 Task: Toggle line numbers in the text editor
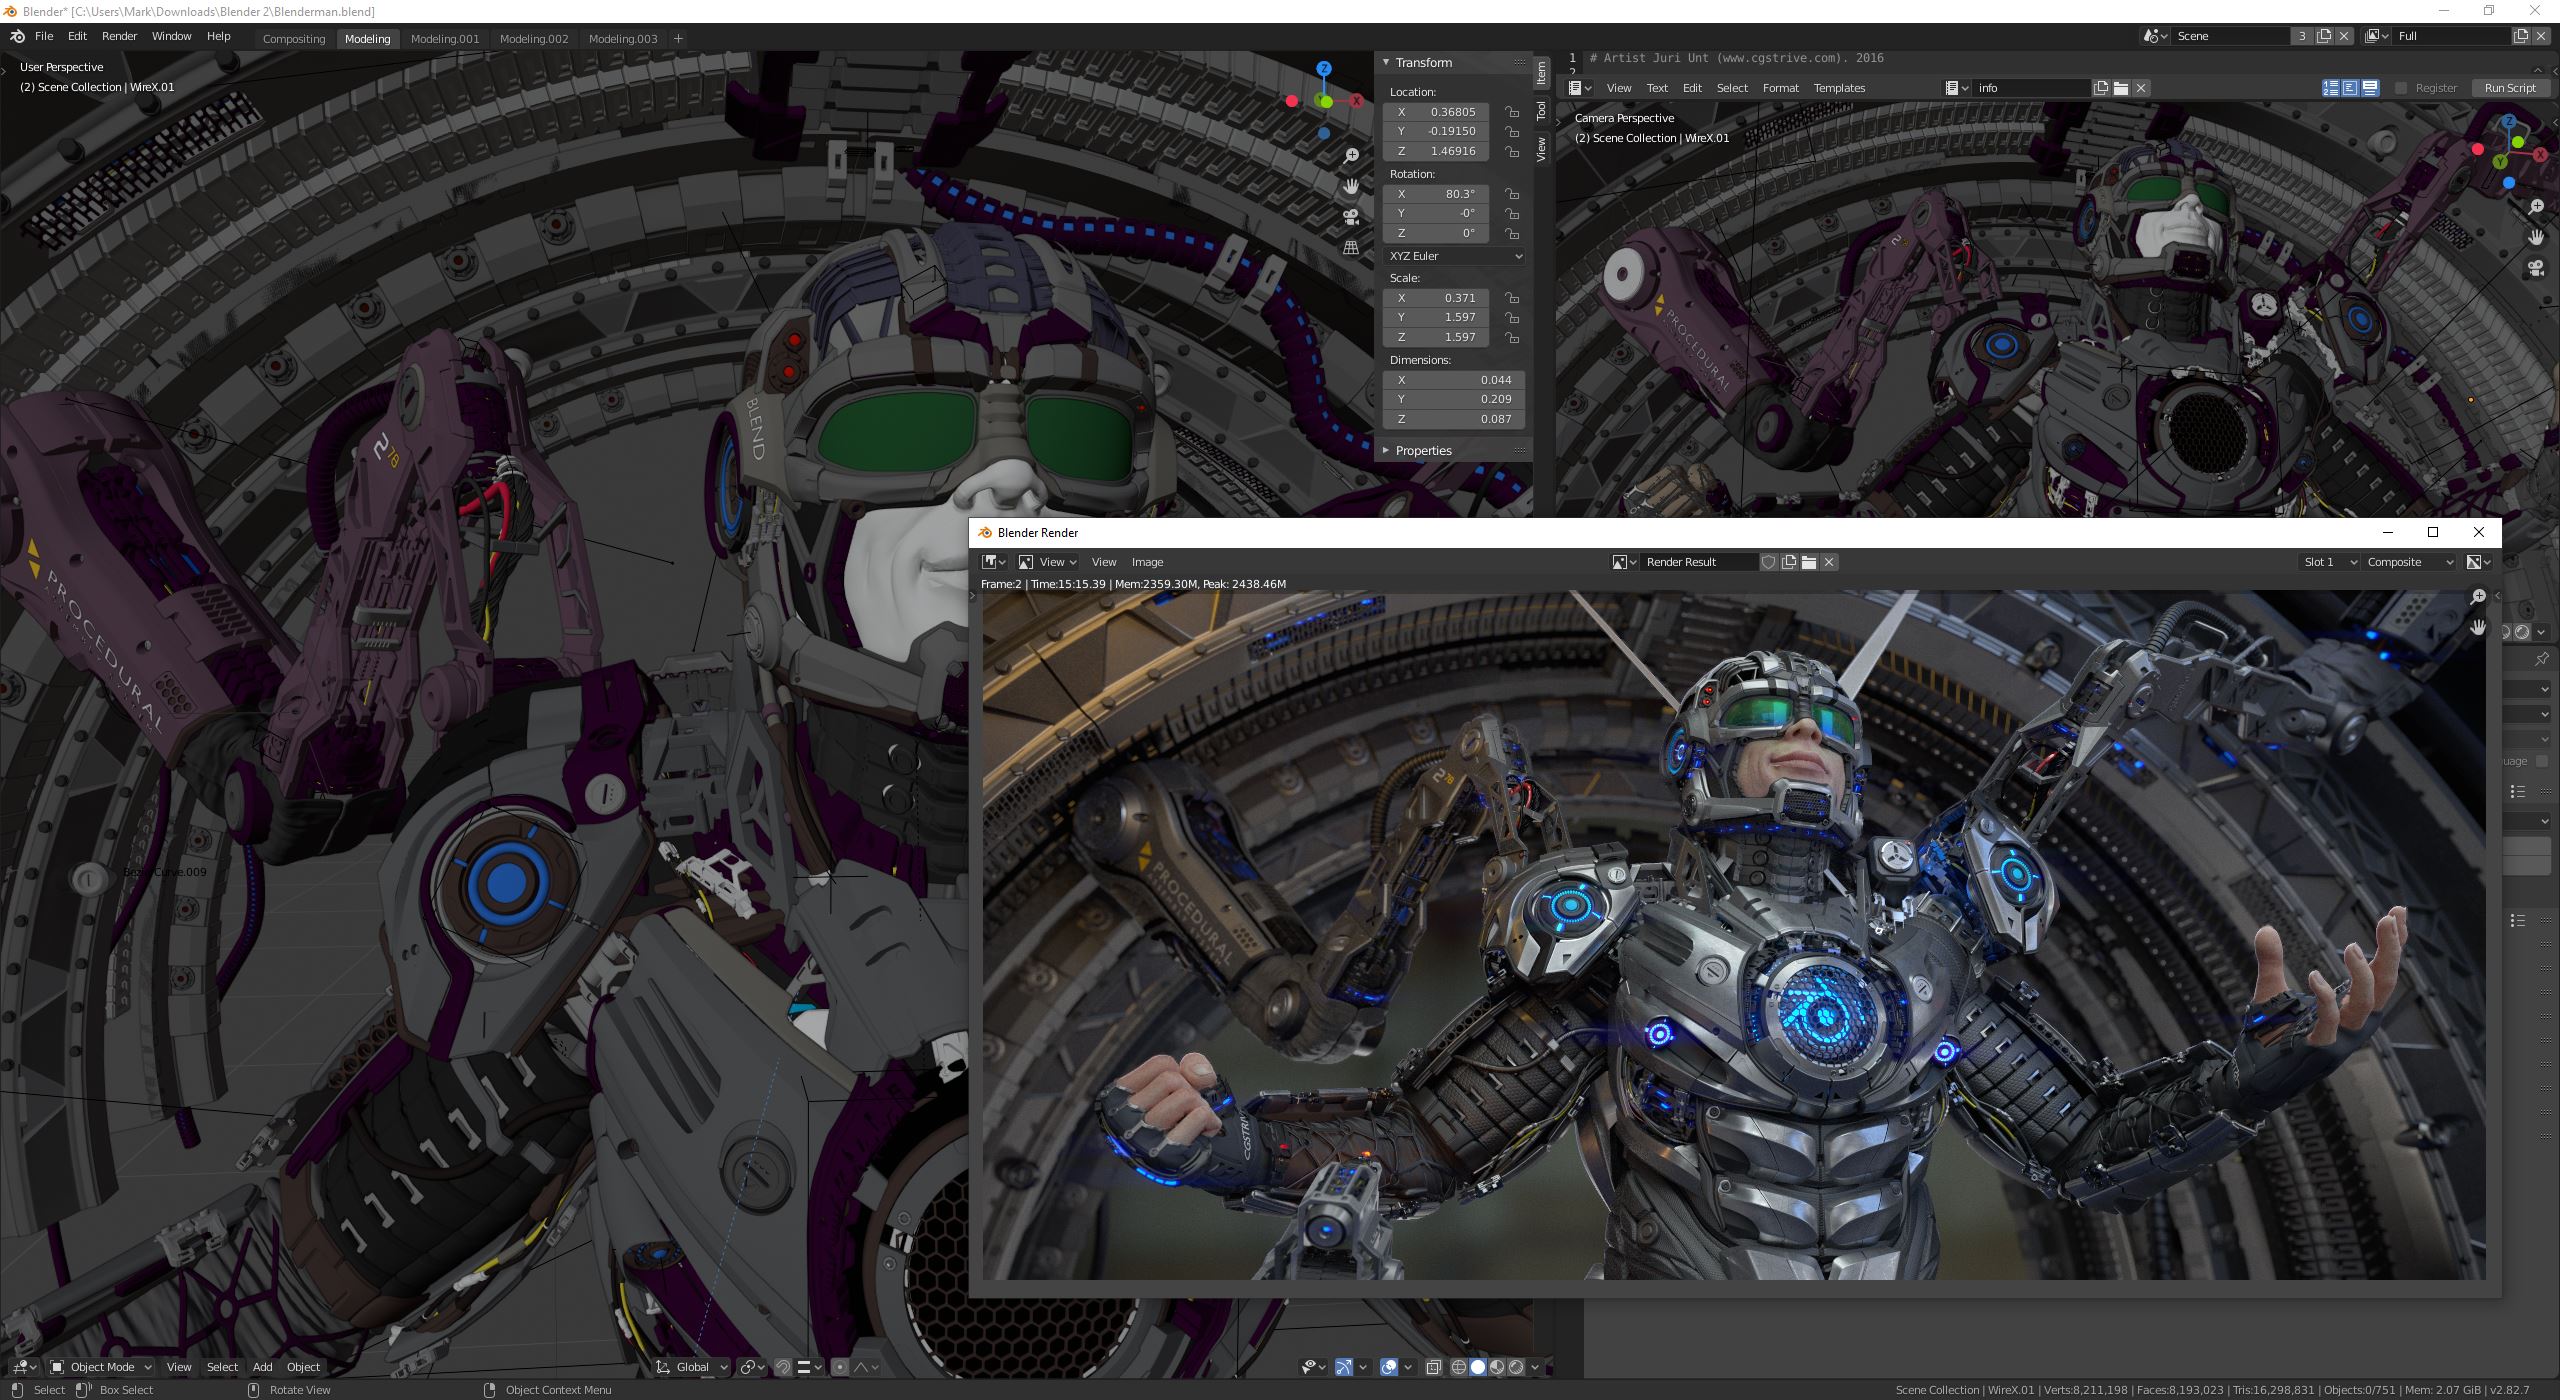pyautogui.click(x=2330, y=88)
